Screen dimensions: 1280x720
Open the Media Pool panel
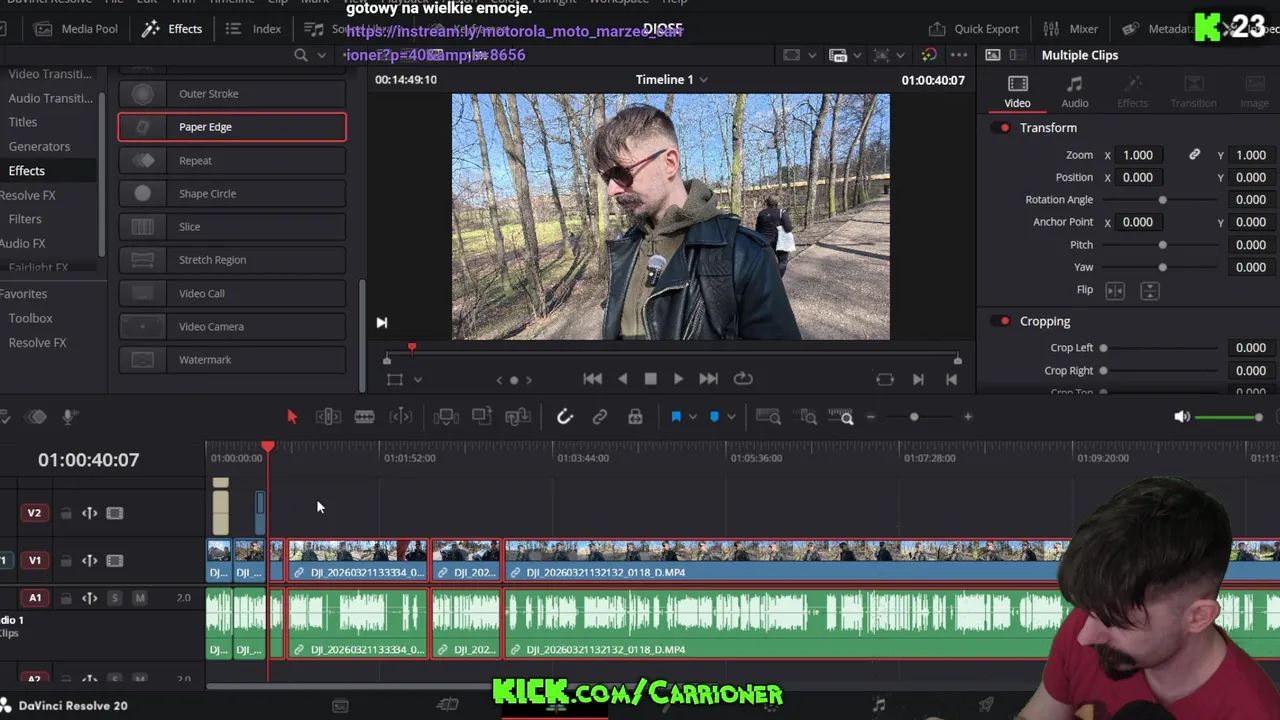(x=77, y=29)
